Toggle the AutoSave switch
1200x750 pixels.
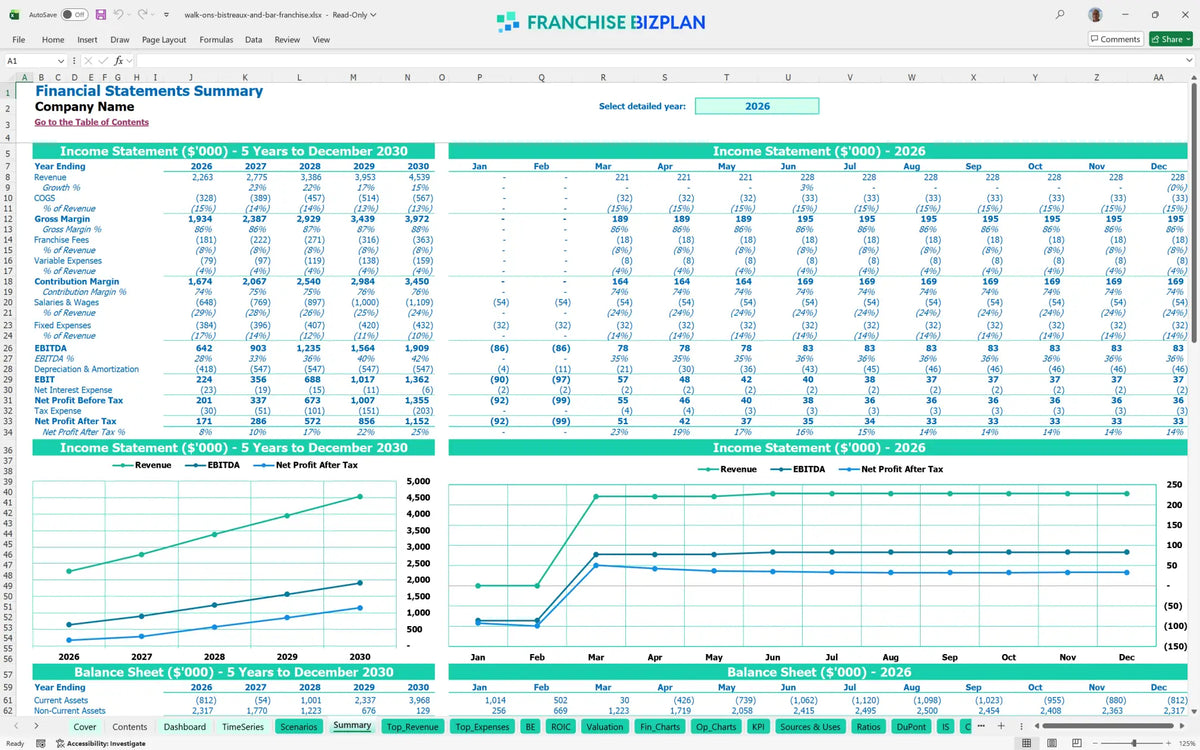tap(74, 15)
